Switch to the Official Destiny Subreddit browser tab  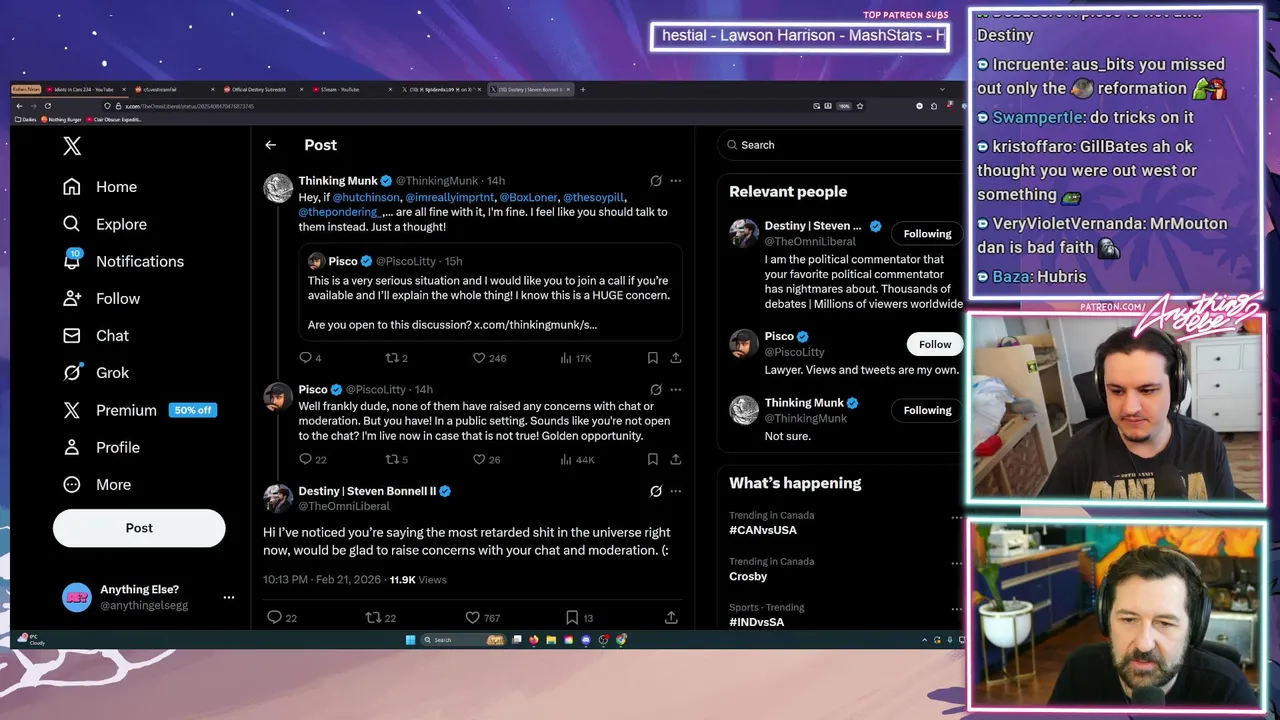[261, 89]
